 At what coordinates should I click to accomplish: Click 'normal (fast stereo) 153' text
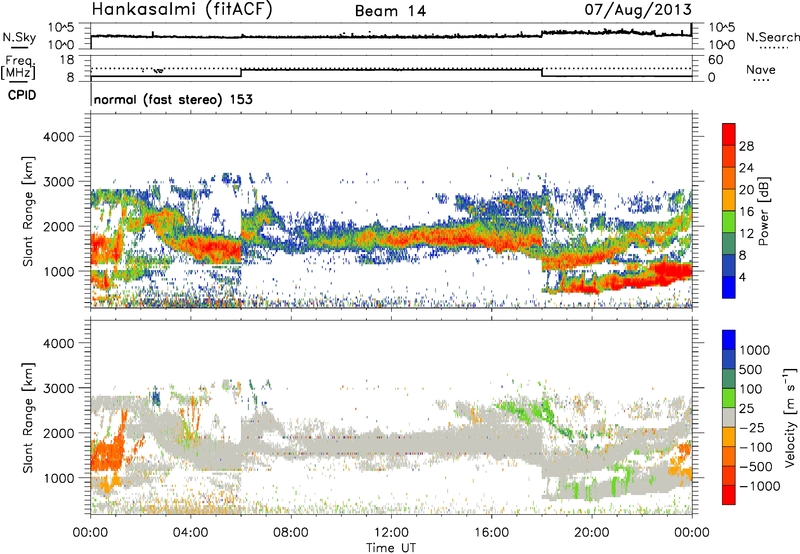[x=173, y=99]
